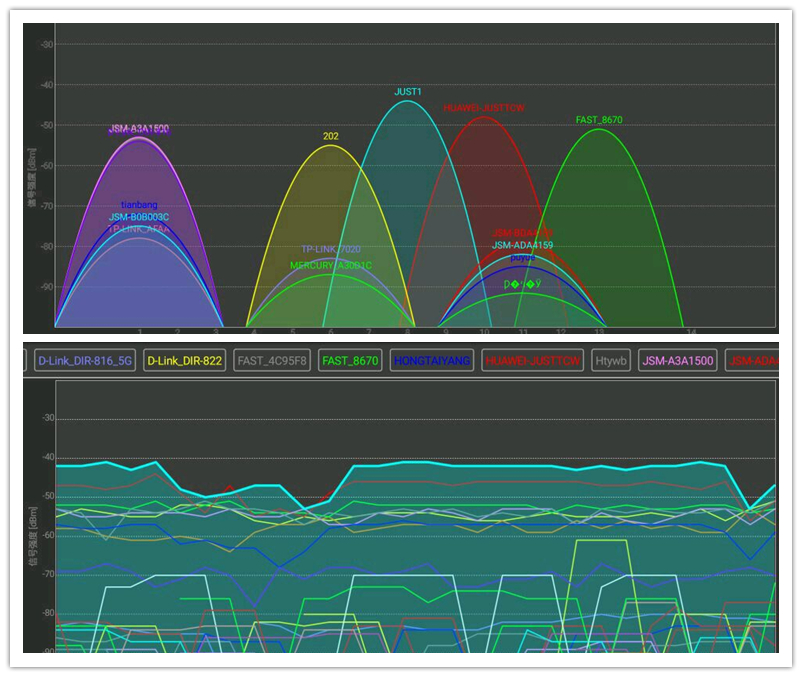Select the MERCURY_A3001C network label
The height and width of the screenshot is (677, 802).
[x=331, y=265]
